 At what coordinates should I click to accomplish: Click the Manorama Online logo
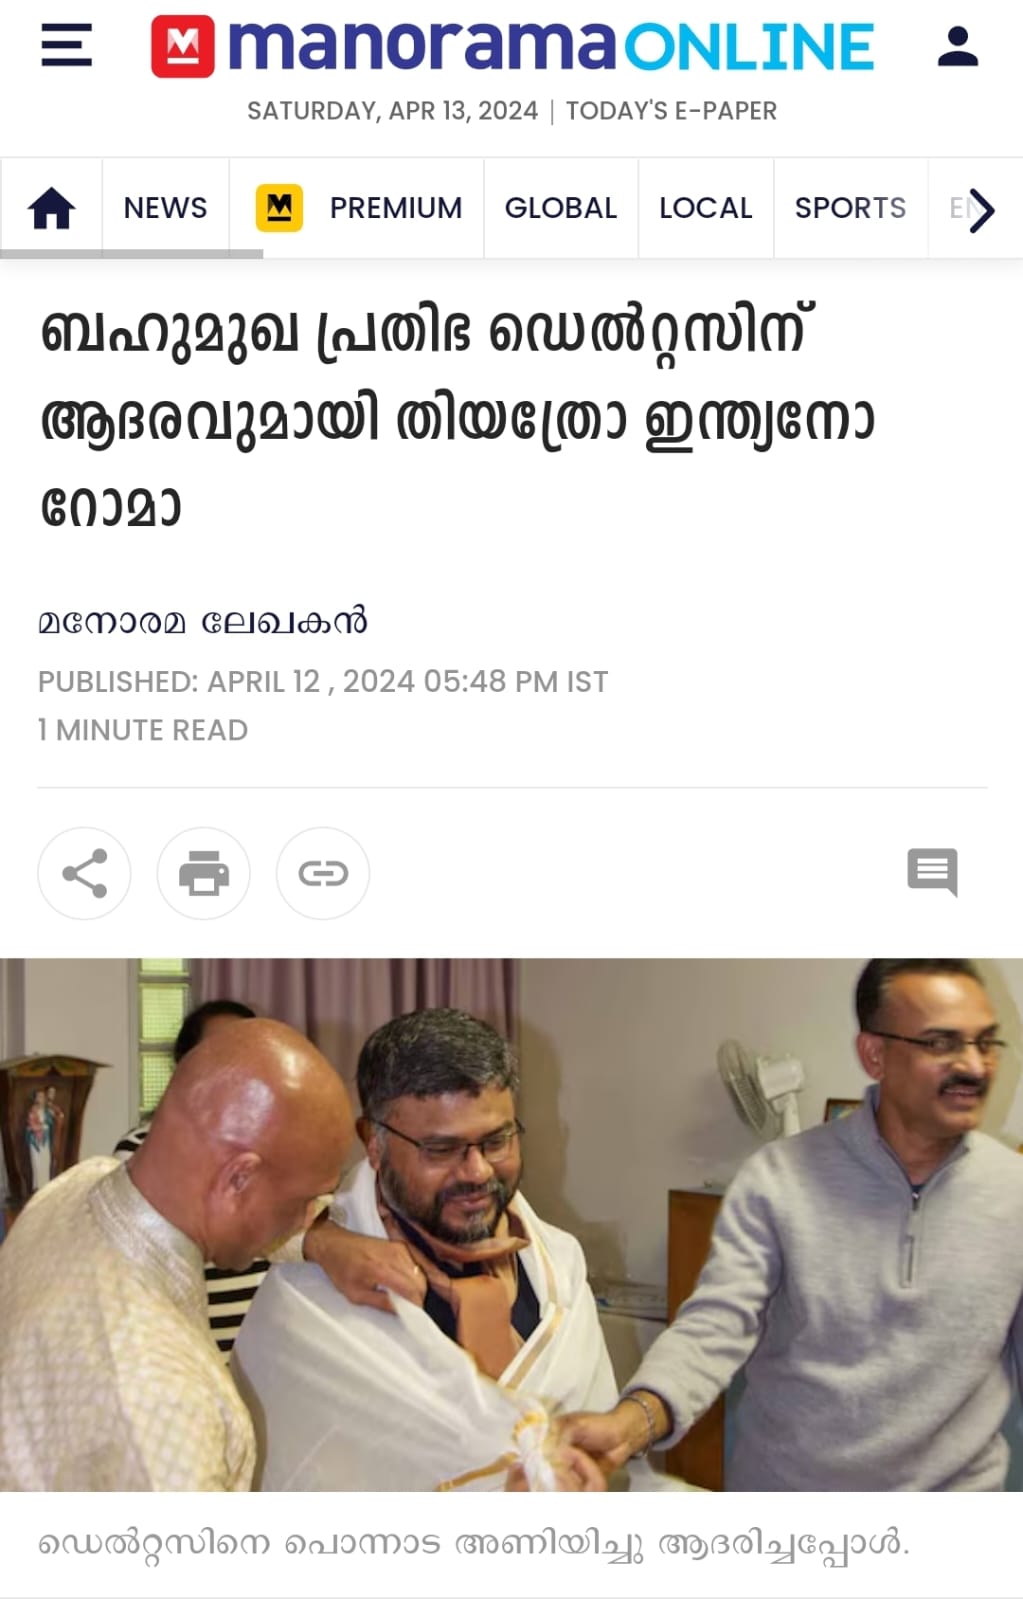[512, 46]
